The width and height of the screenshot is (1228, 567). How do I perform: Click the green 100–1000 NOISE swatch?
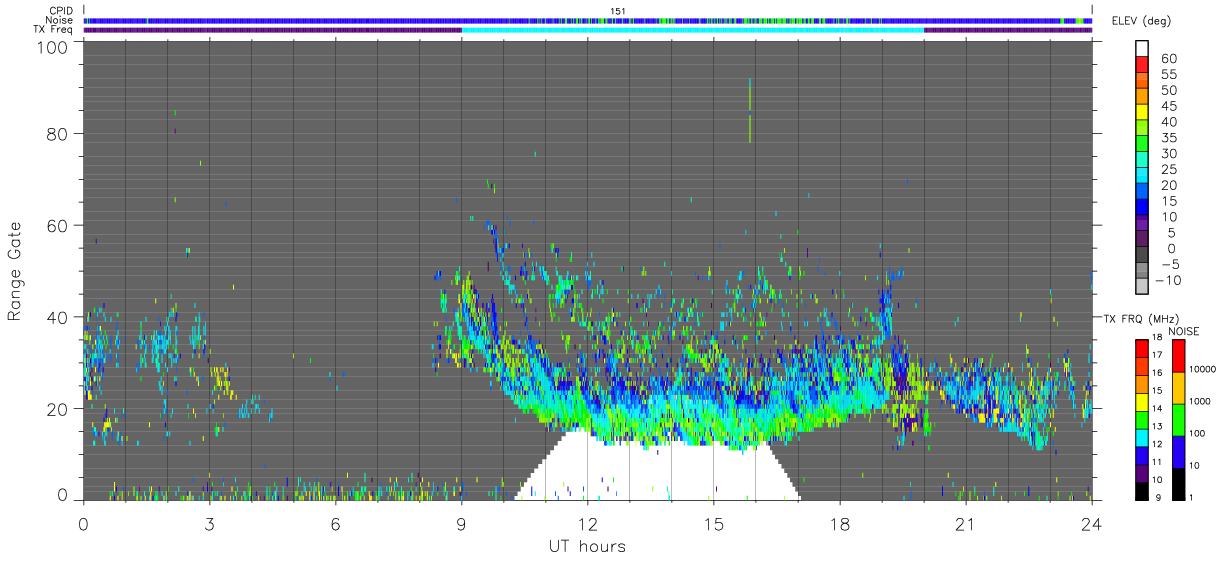click(1178, 418)
